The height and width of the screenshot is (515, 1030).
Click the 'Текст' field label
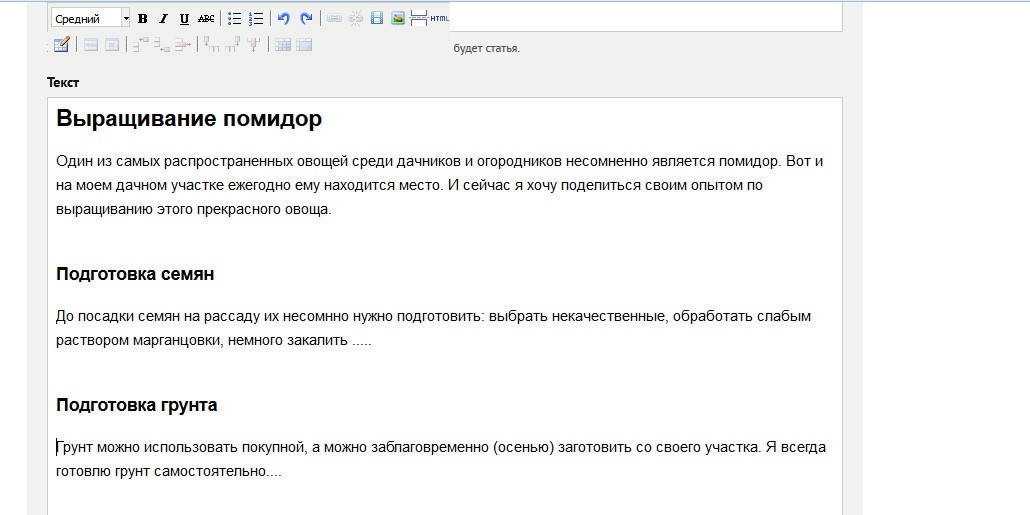[x=63, y=82]
